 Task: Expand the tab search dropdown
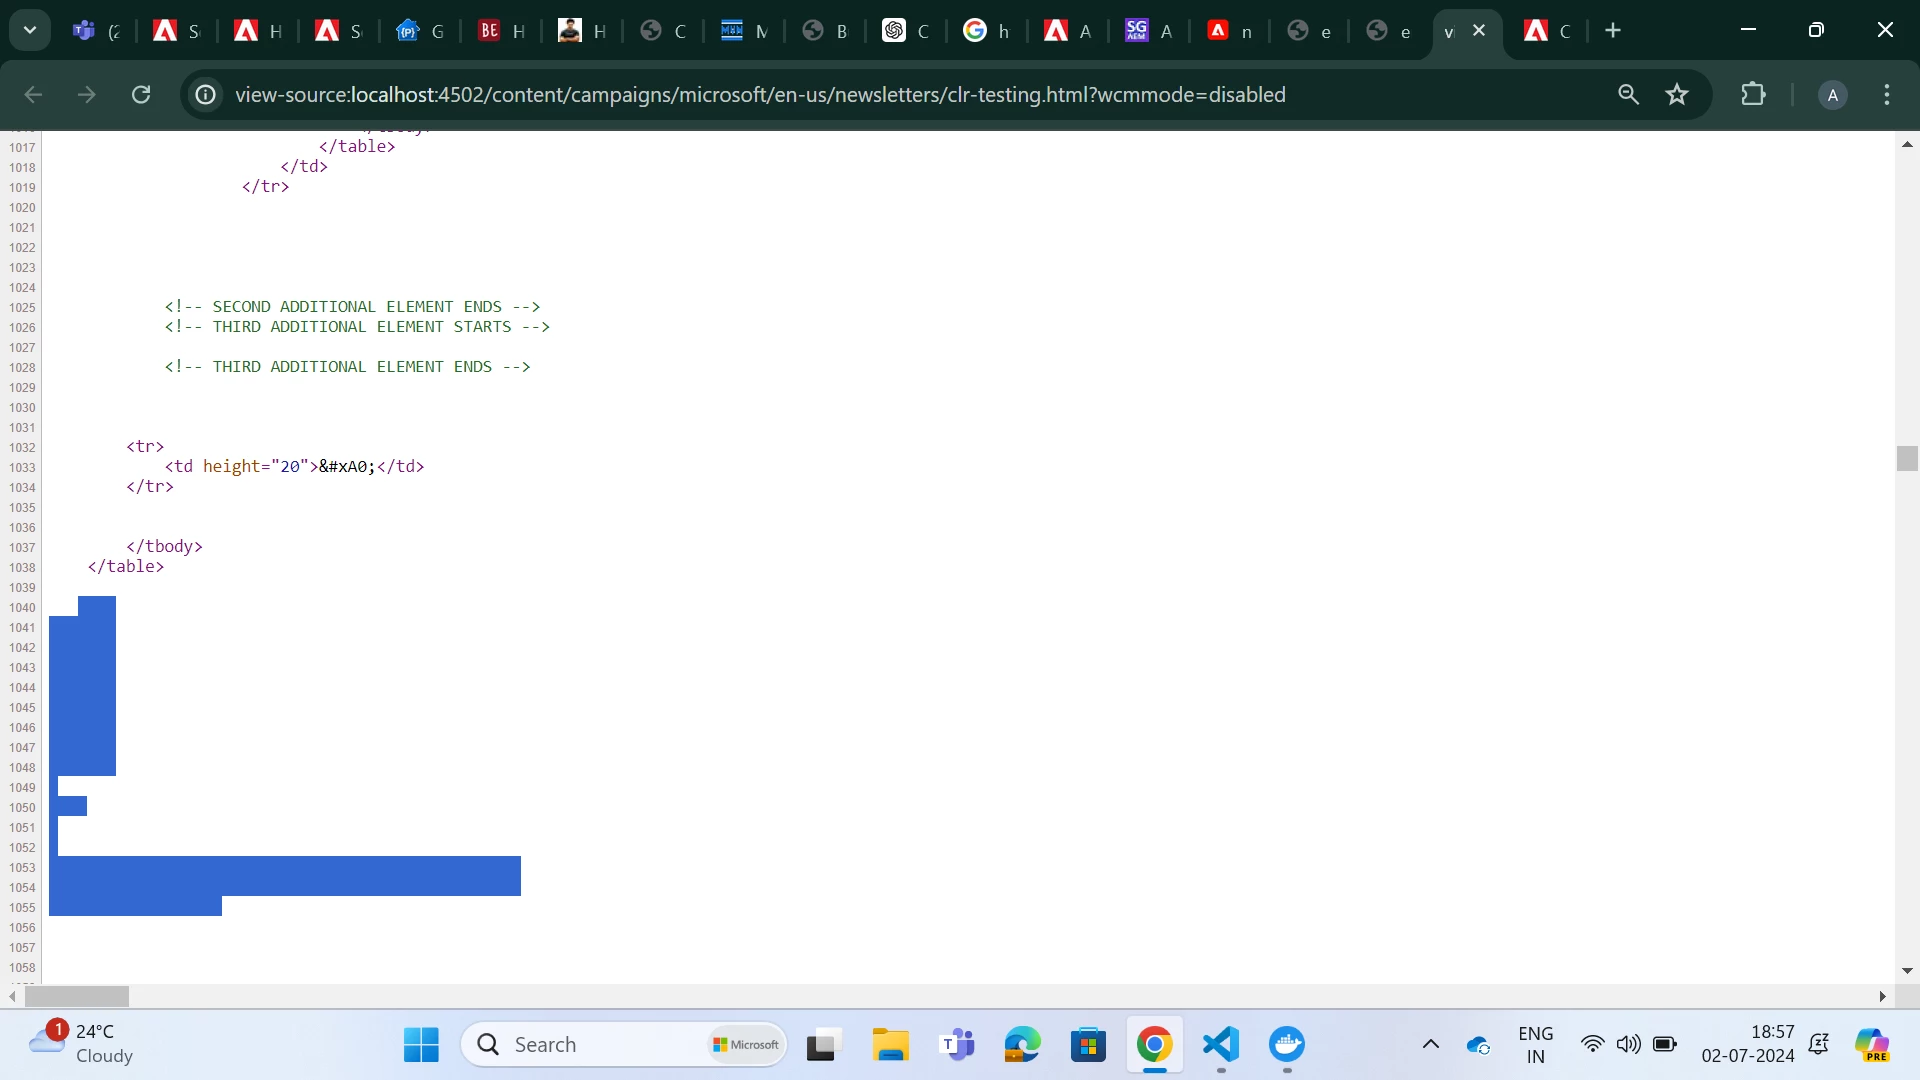(x=30, y=30)
